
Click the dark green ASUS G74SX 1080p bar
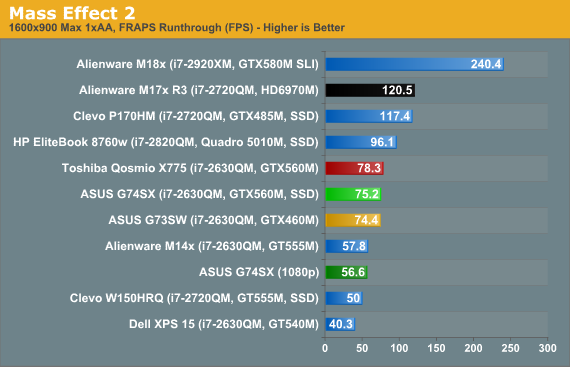[x=346, y=272]
